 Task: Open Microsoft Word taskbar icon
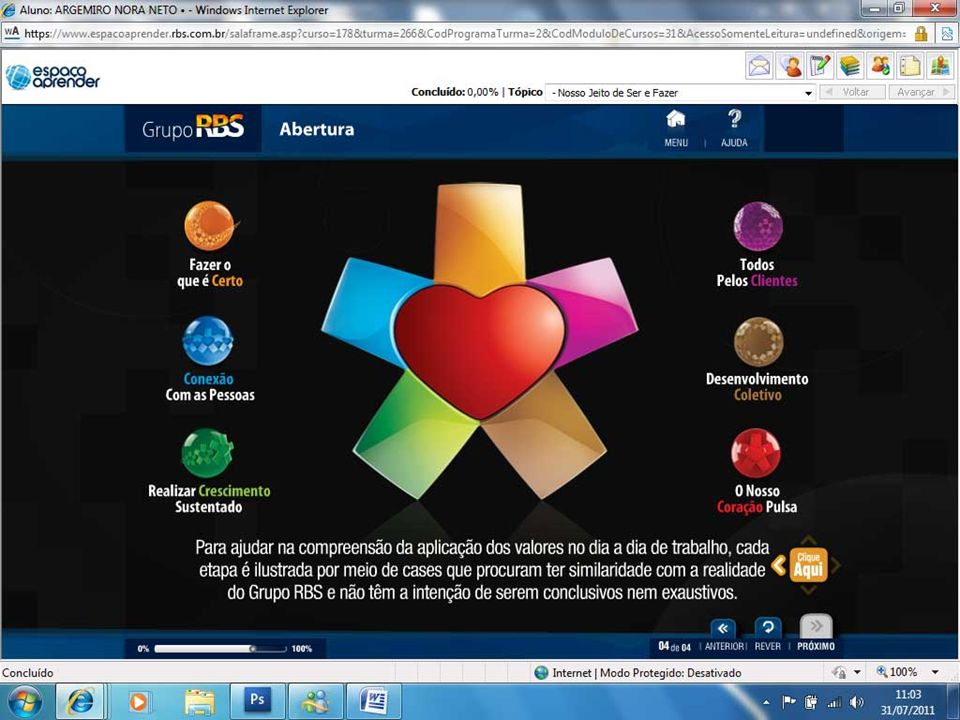373,700
